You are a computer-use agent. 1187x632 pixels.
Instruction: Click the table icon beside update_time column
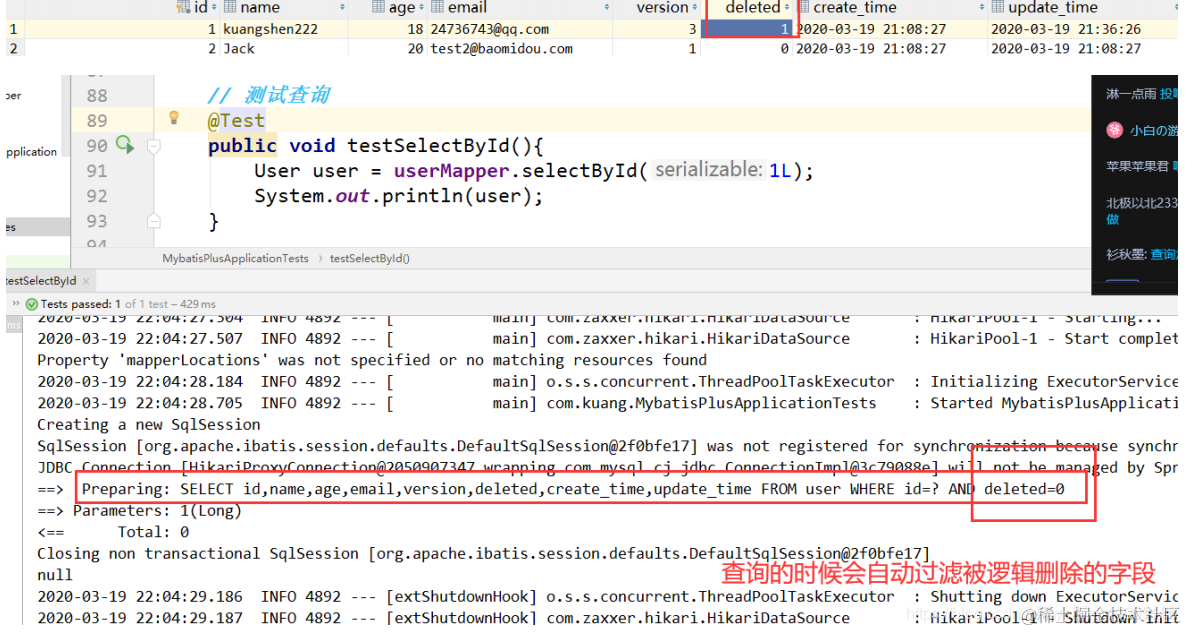(999, 8)
